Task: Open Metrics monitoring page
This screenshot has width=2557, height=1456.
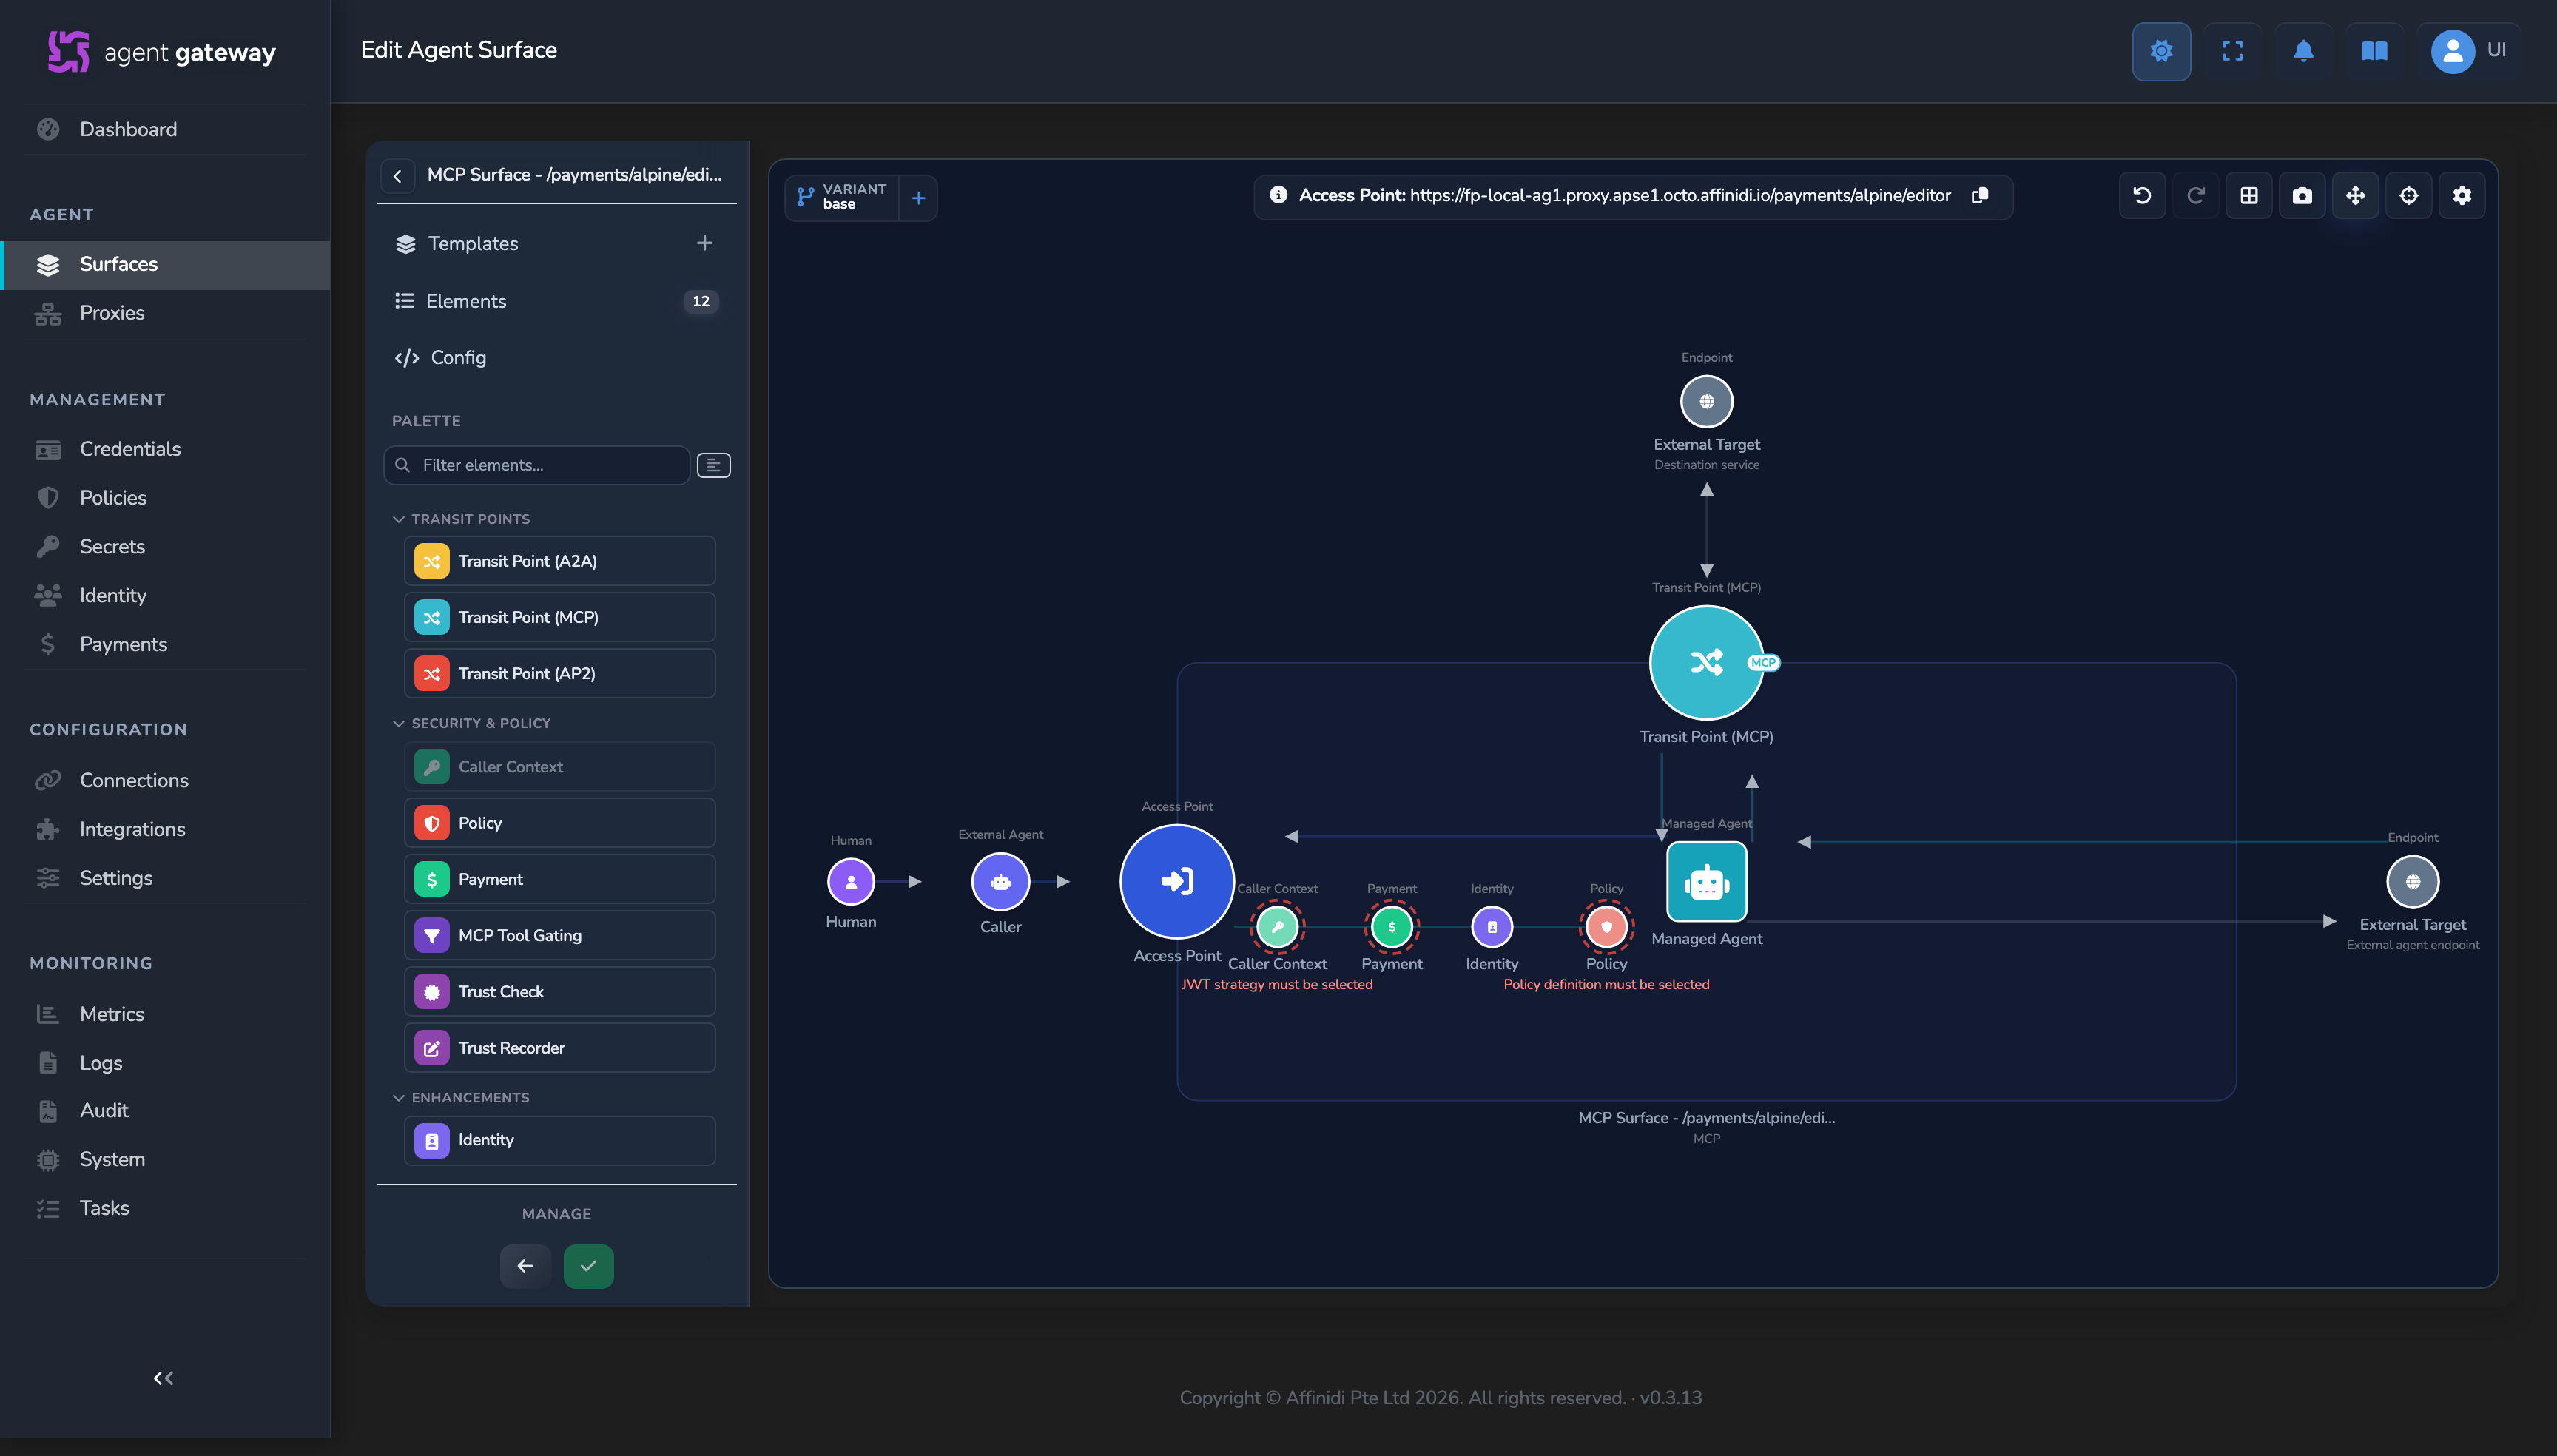Action: (165, 1014)
